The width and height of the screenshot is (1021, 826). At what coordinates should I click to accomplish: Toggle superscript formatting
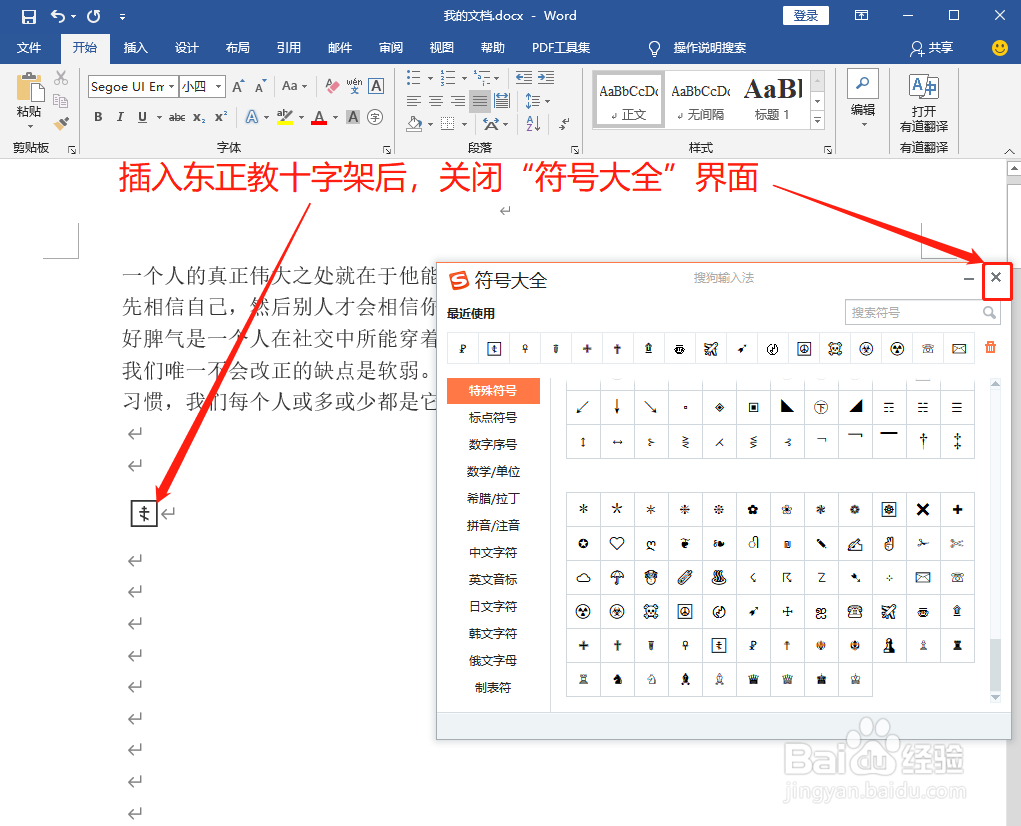pyautogui.click(x=221, y=117)
